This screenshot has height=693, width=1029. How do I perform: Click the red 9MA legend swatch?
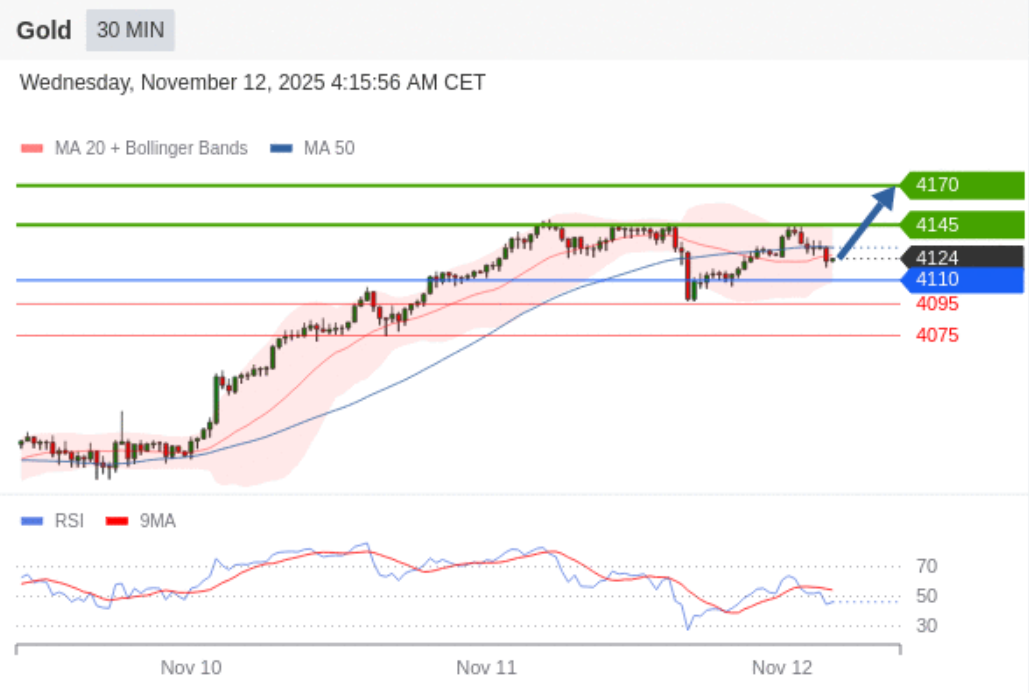[x=117, y=521]
